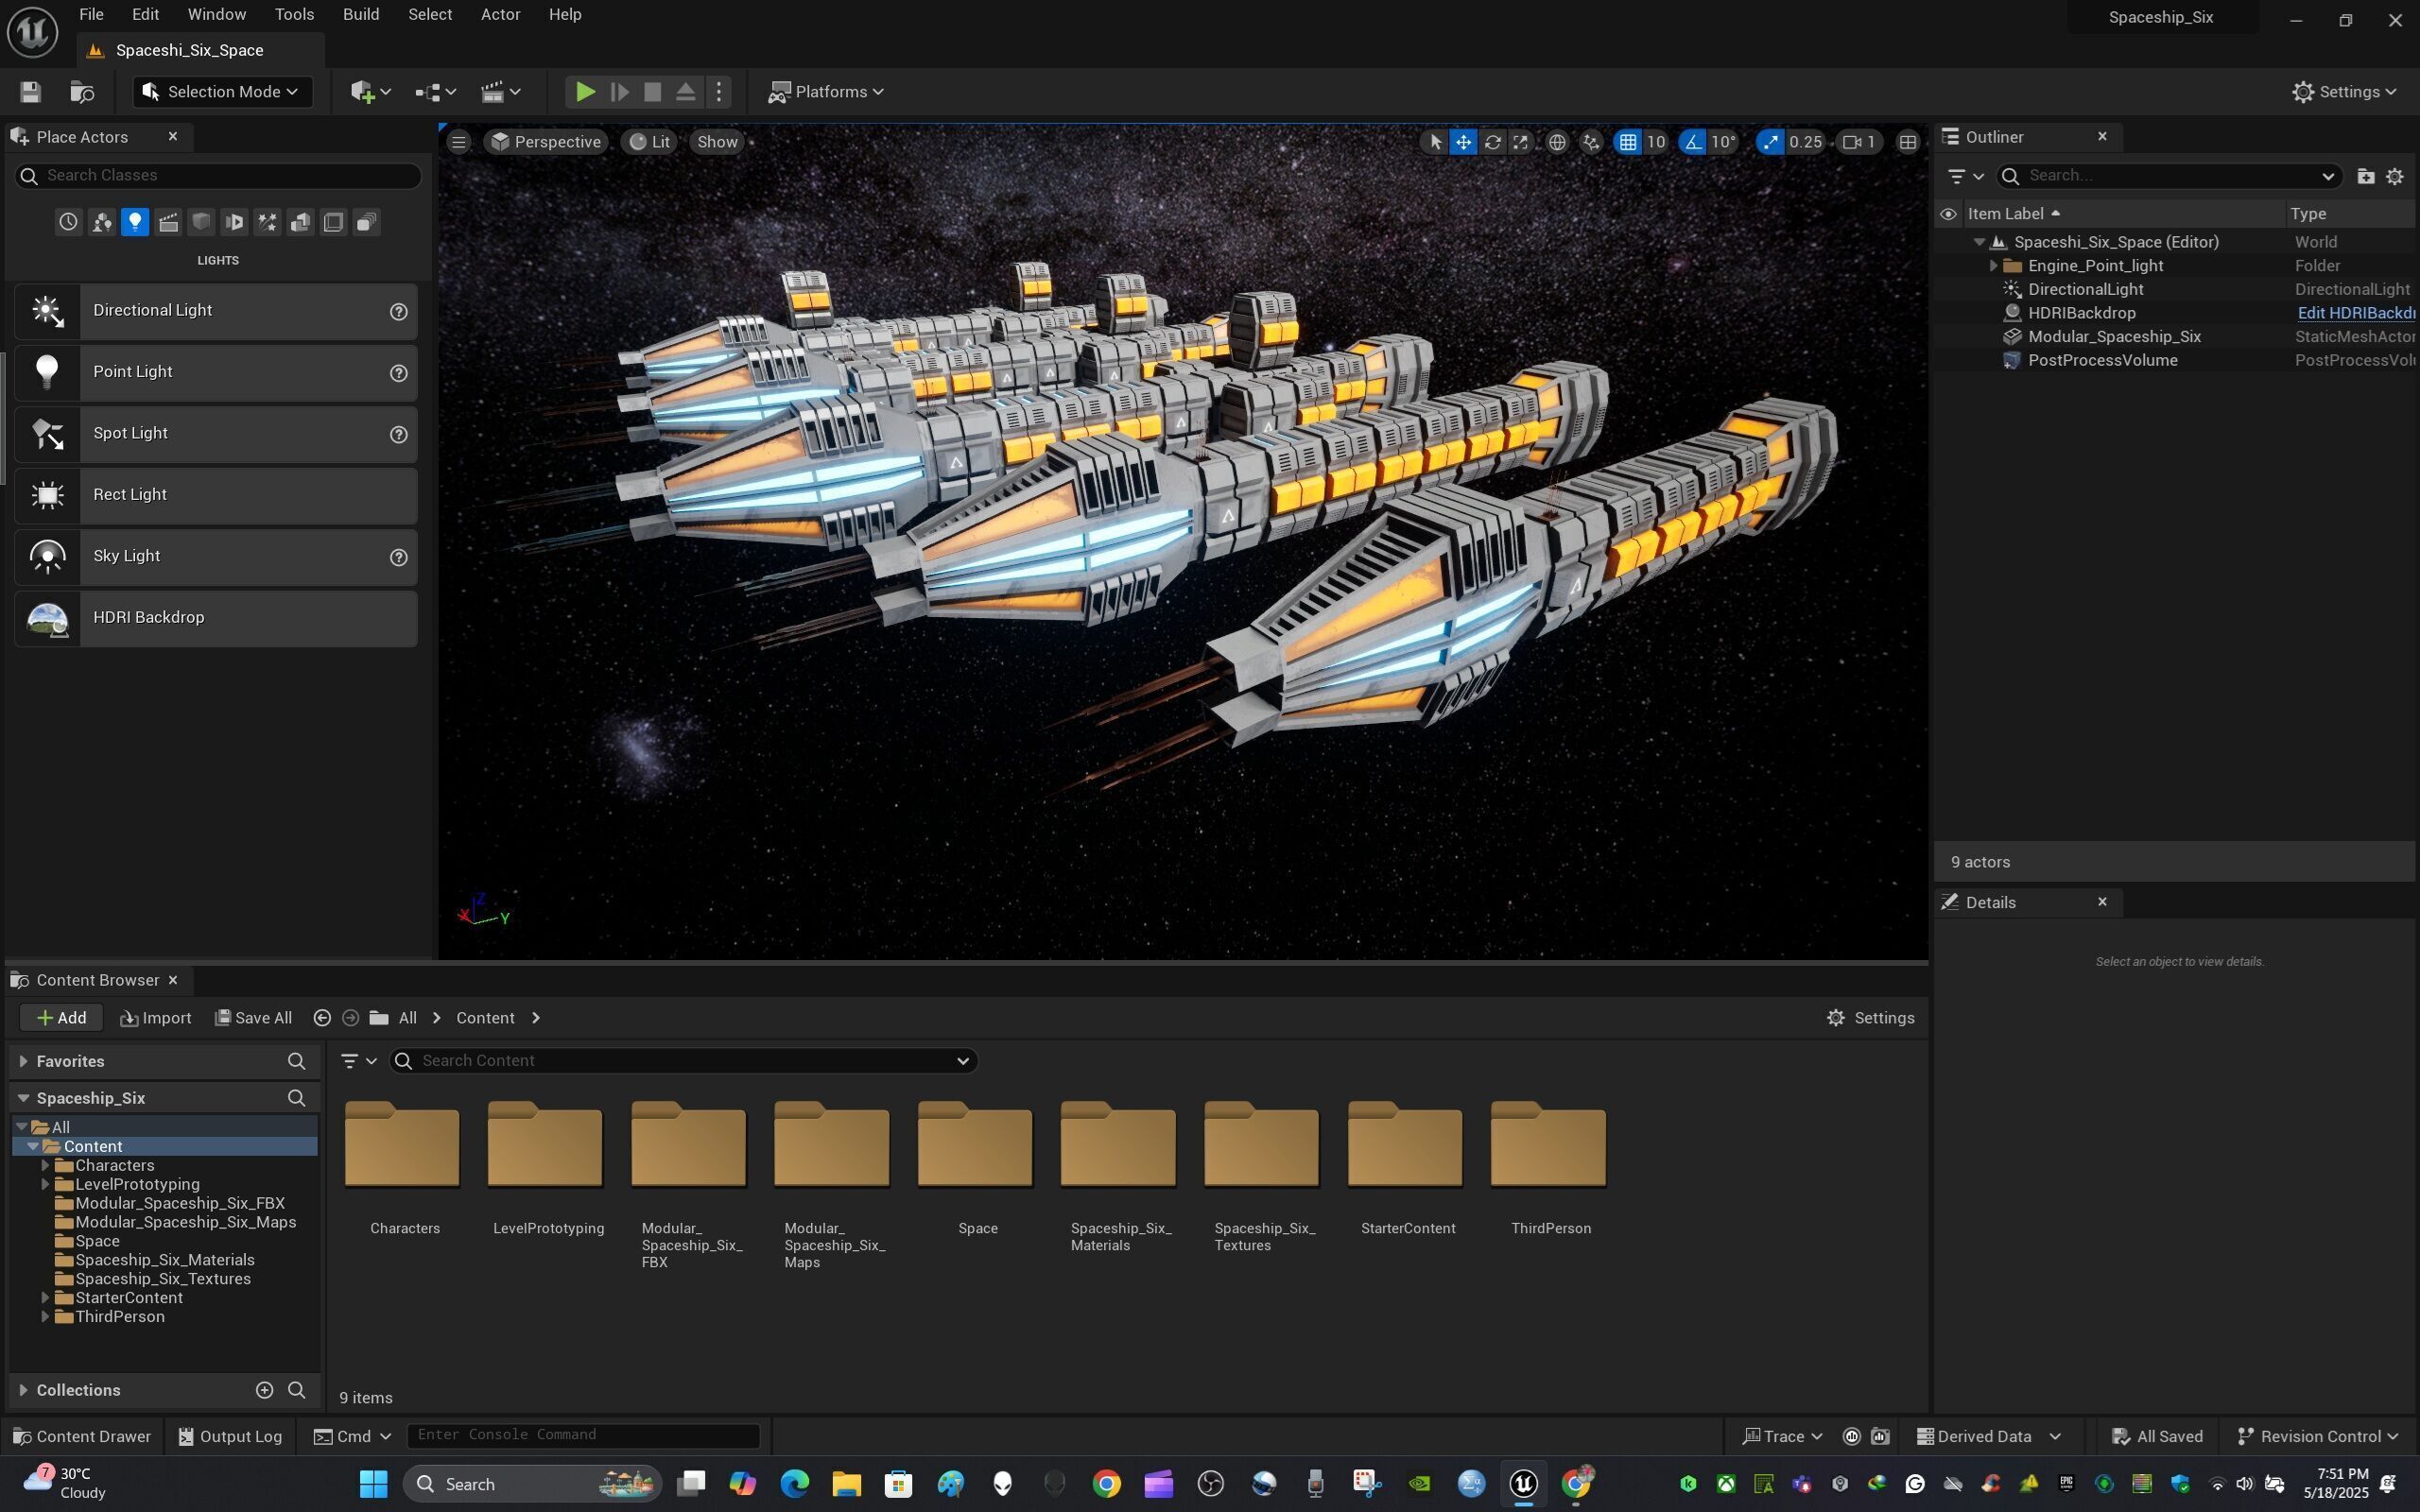Expand the Favorites section
The width and height of the screenshot is (2420, 1512).
[x=23, y=1062]
